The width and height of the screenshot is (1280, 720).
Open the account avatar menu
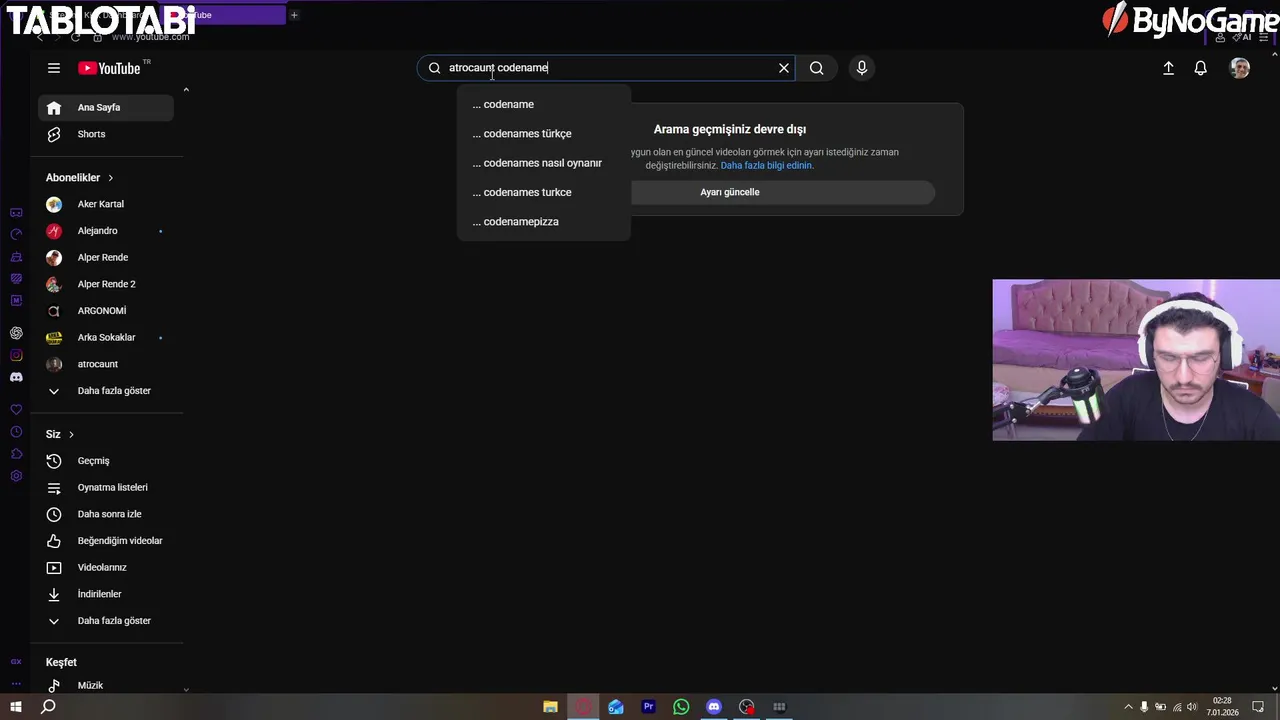[x=1240, y=68]
